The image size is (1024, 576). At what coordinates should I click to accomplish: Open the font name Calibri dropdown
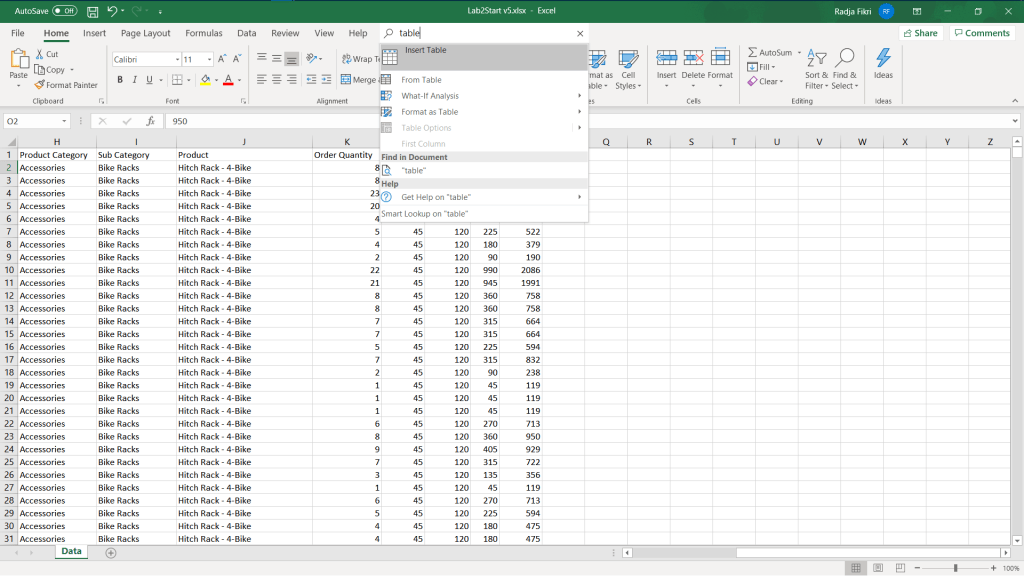click(x=176, y=59)
